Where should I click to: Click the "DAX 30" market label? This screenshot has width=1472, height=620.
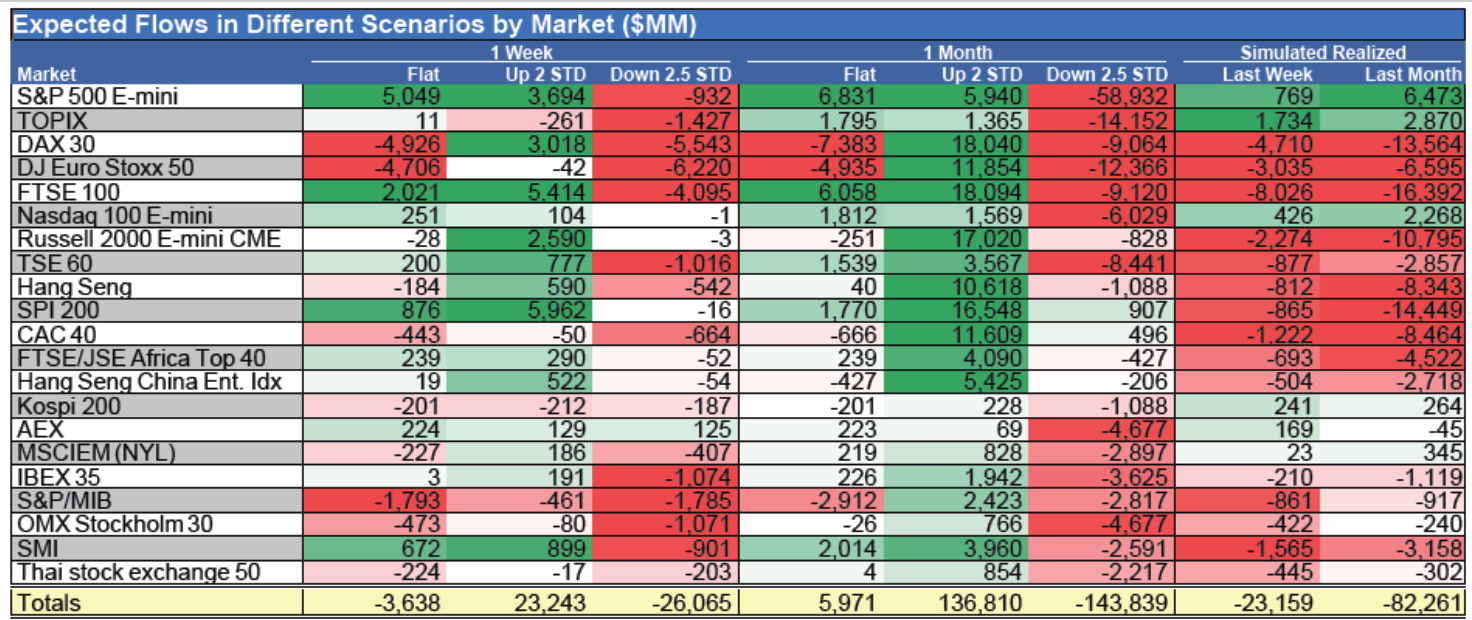(54, 144)
